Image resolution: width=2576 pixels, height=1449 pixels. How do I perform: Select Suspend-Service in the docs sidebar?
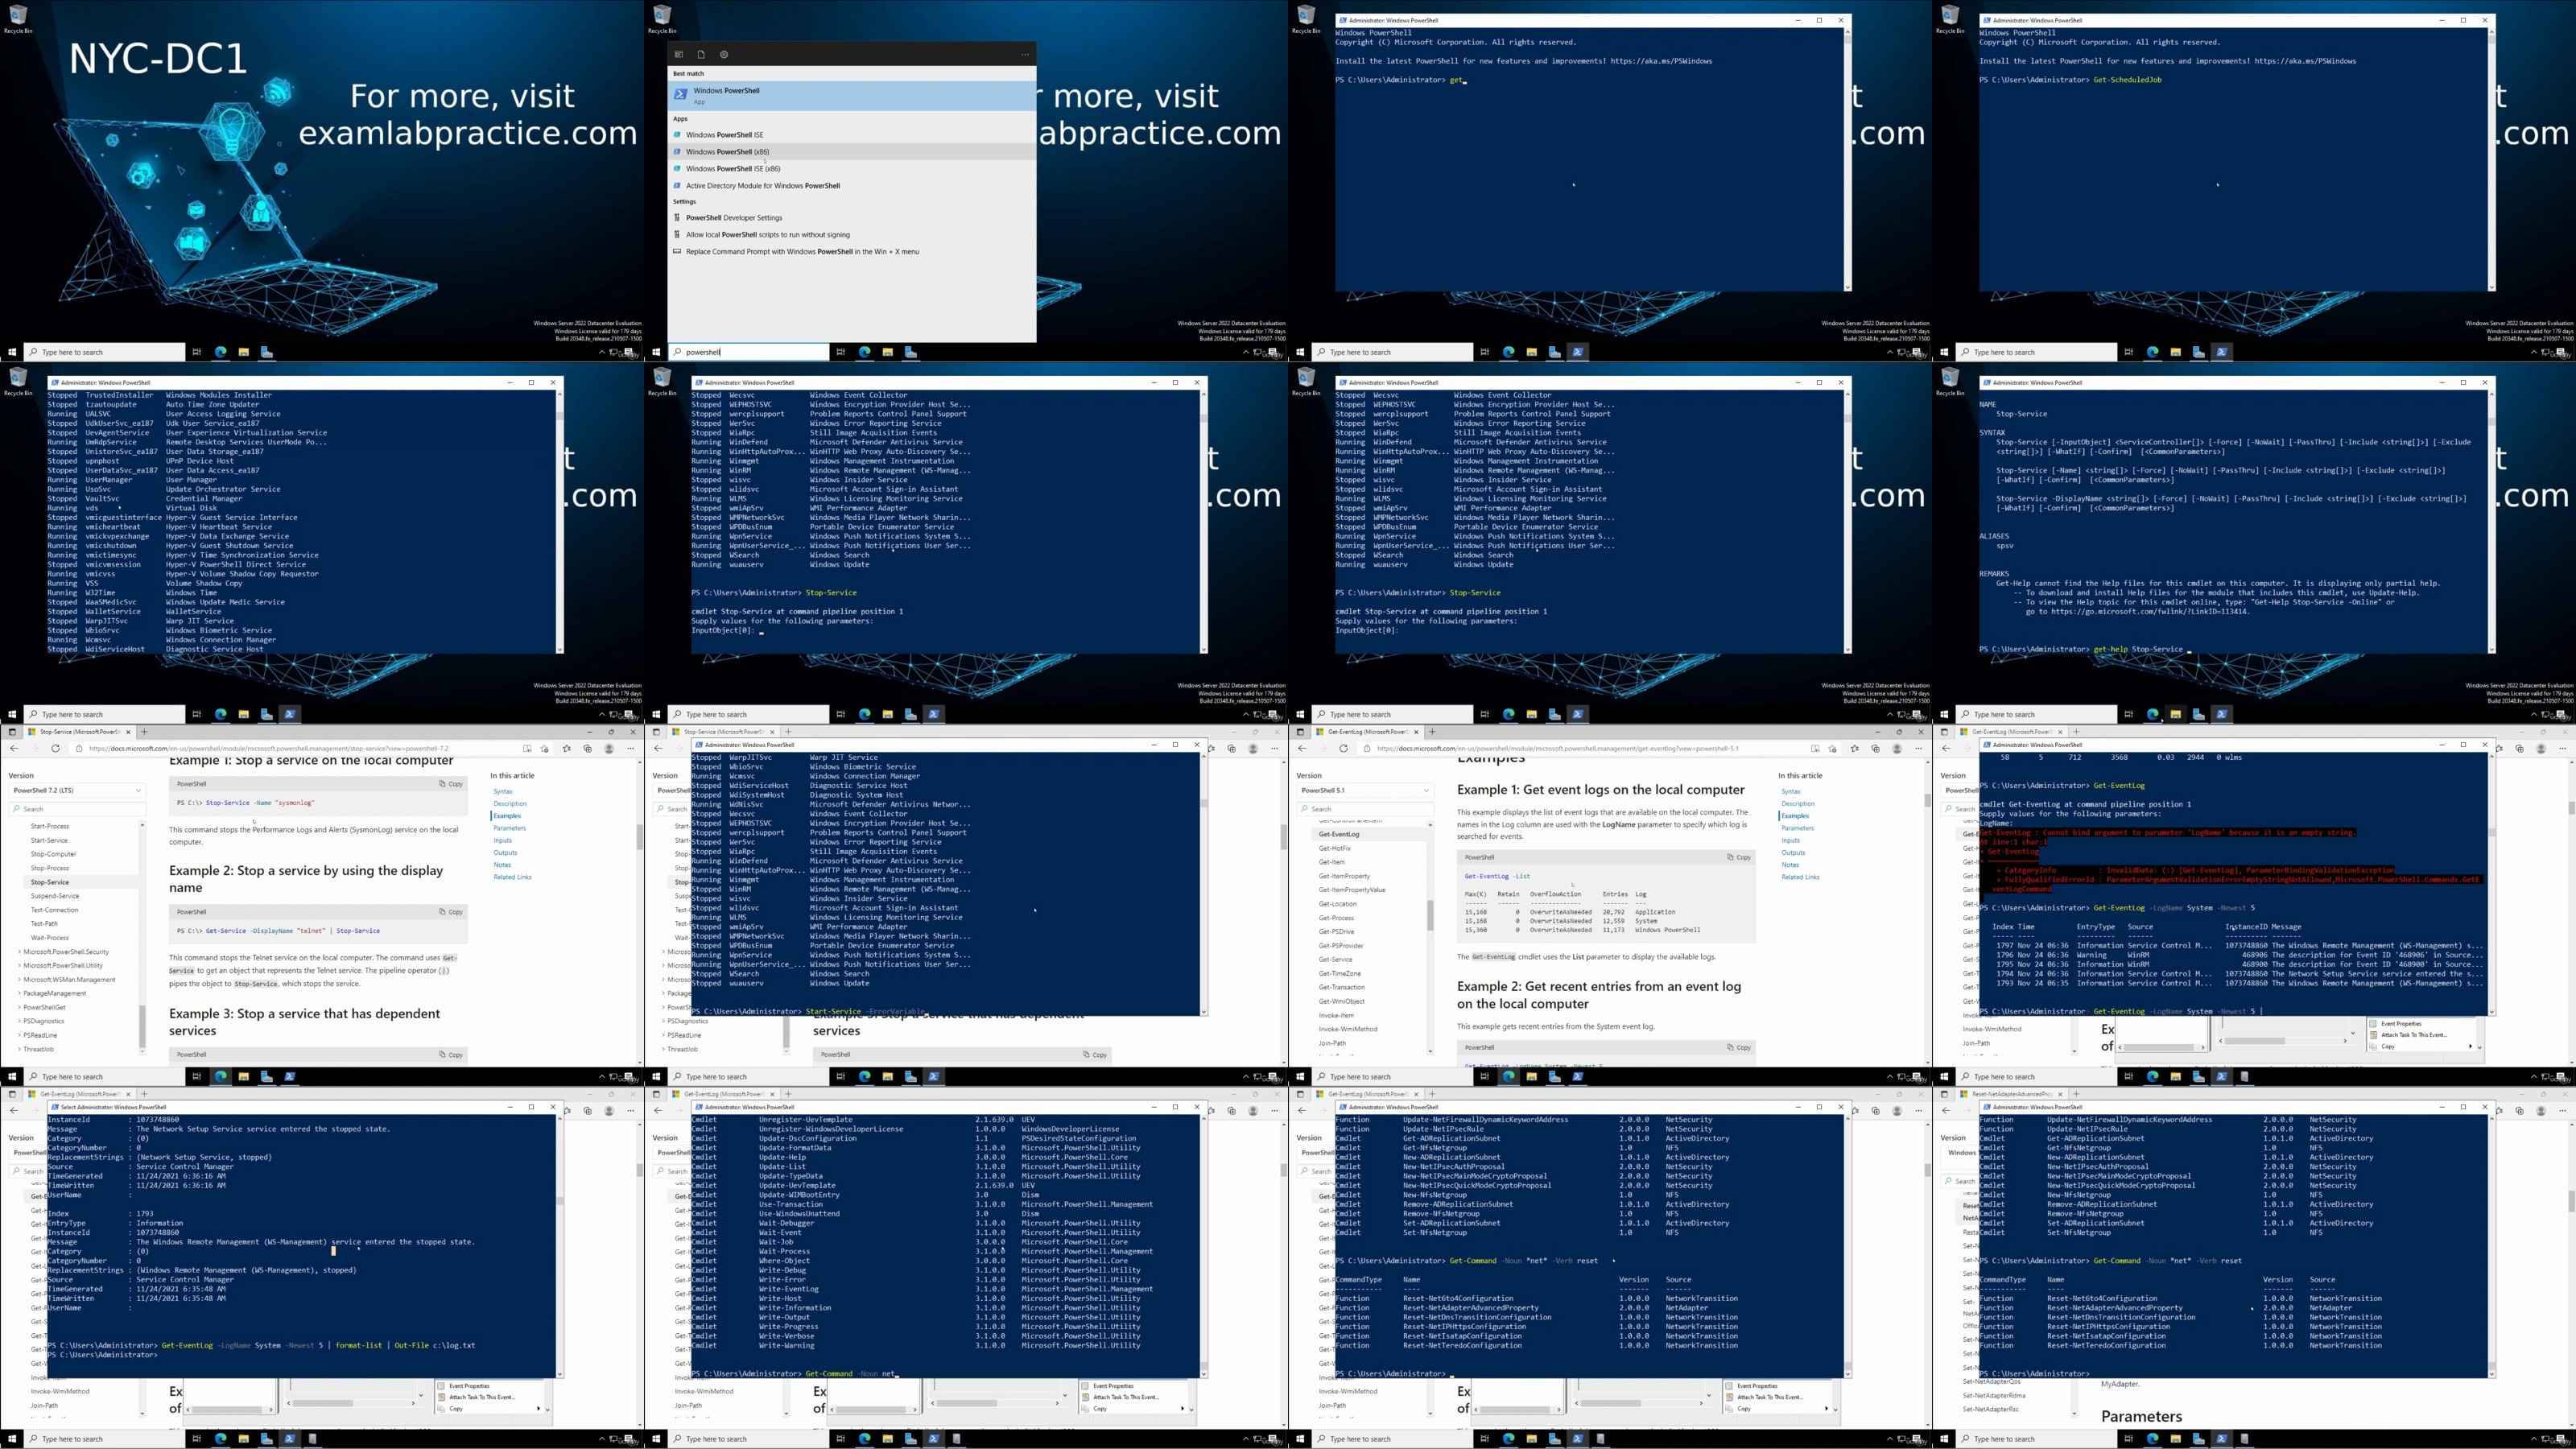pos(55,896)
